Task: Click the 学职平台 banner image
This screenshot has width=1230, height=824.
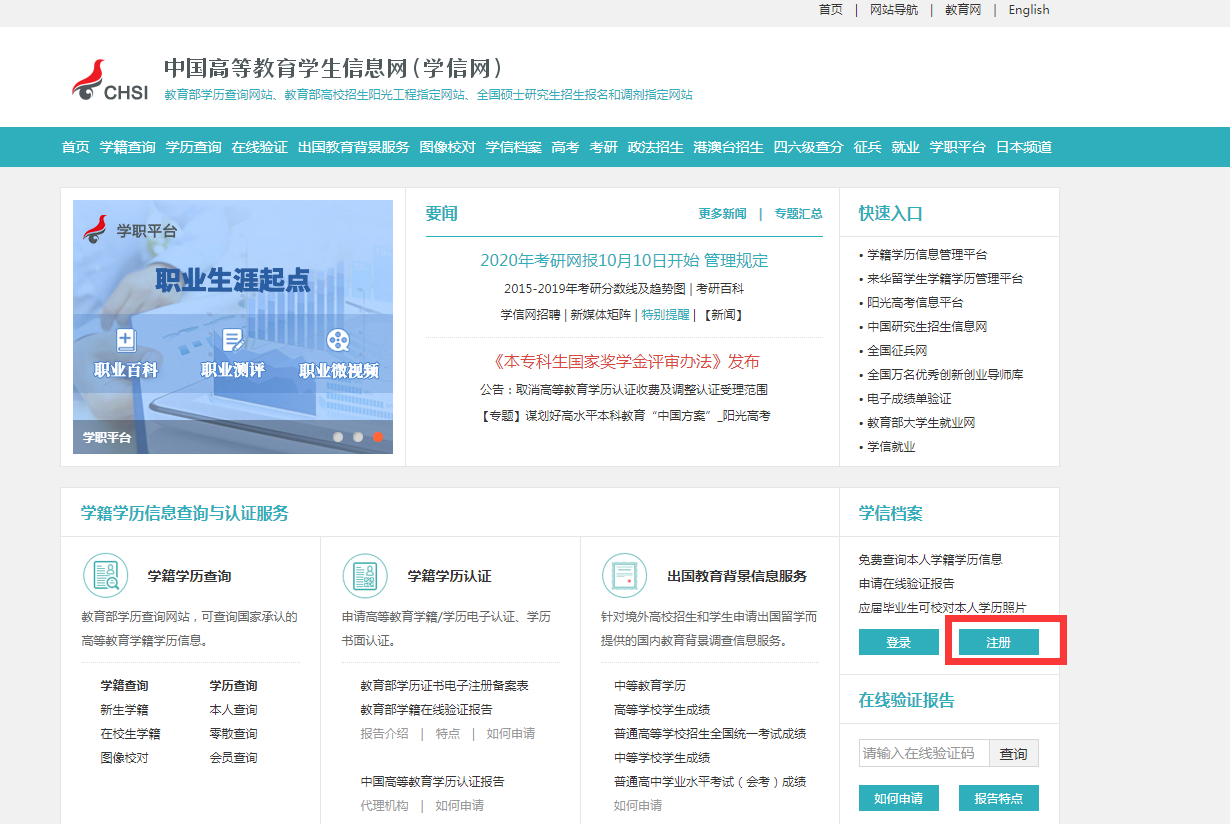Action: point(233,327)
